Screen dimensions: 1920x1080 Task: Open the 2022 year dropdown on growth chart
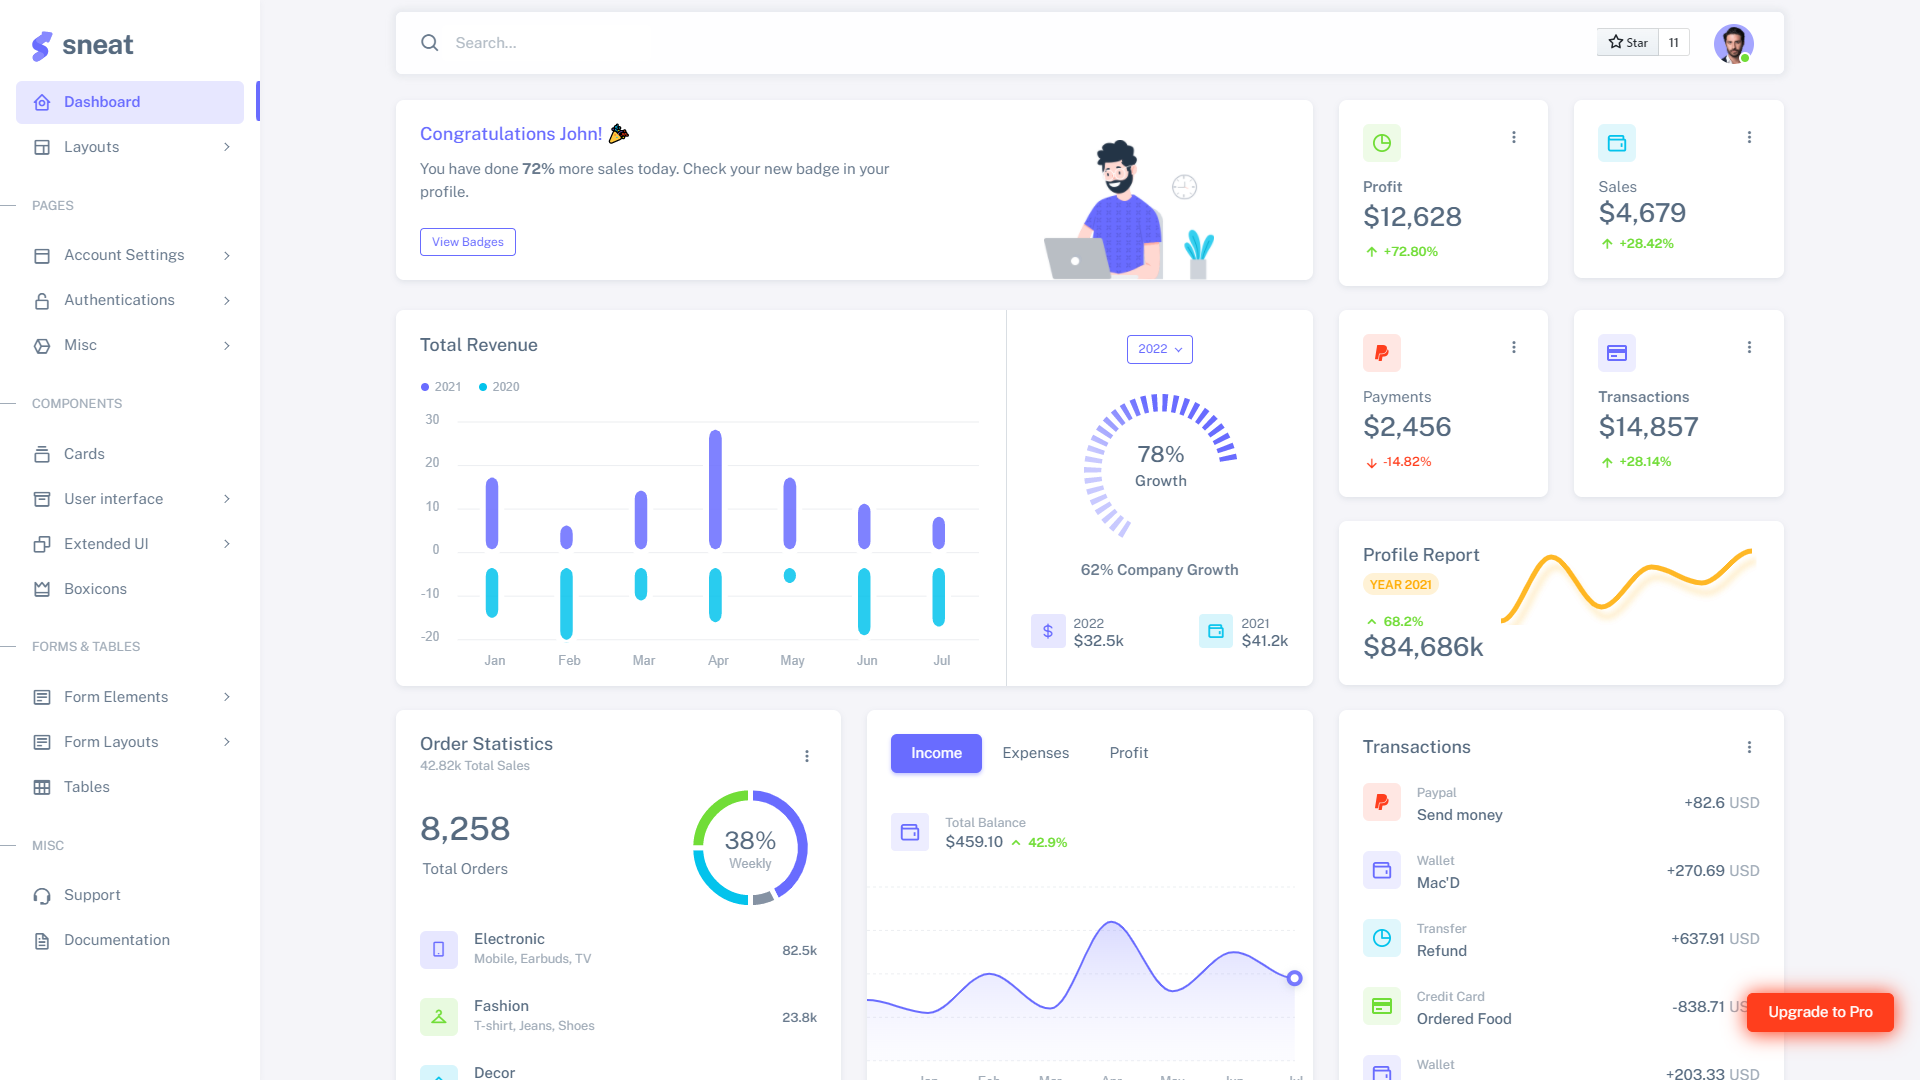click(1158, 347)
